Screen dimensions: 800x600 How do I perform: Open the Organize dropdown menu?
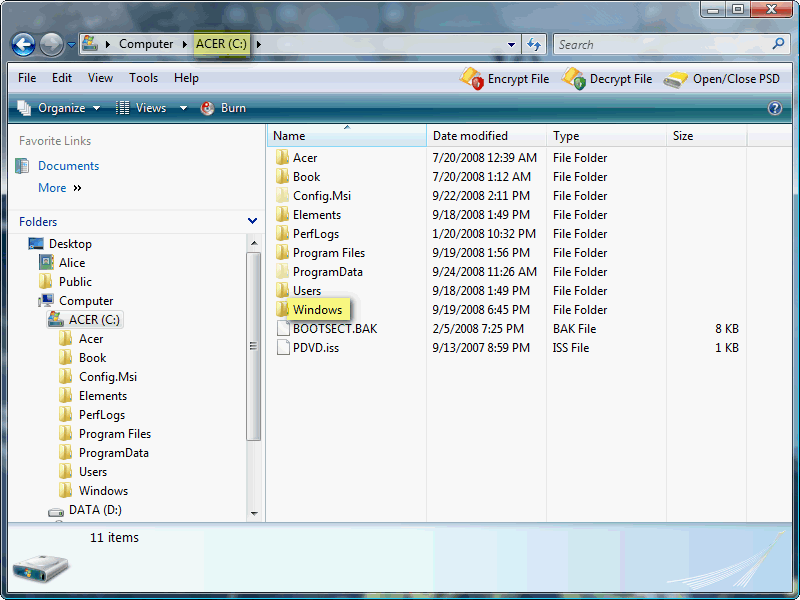[x=59, y=108]
